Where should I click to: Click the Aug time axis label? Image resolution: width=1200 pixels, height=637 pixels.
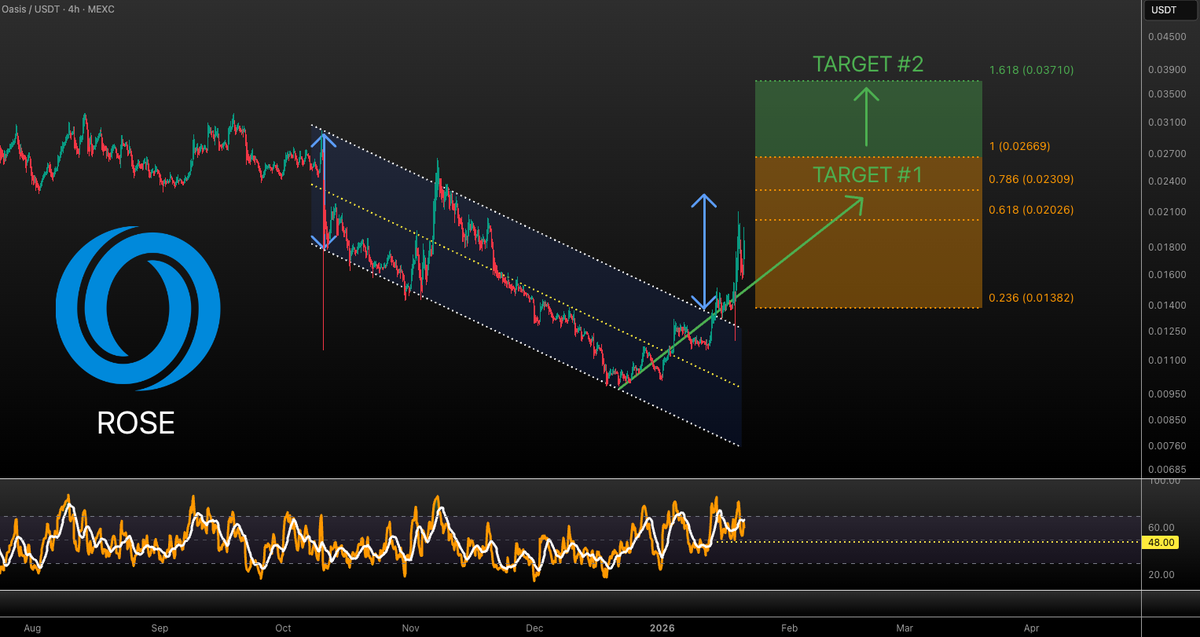point(31,628)
